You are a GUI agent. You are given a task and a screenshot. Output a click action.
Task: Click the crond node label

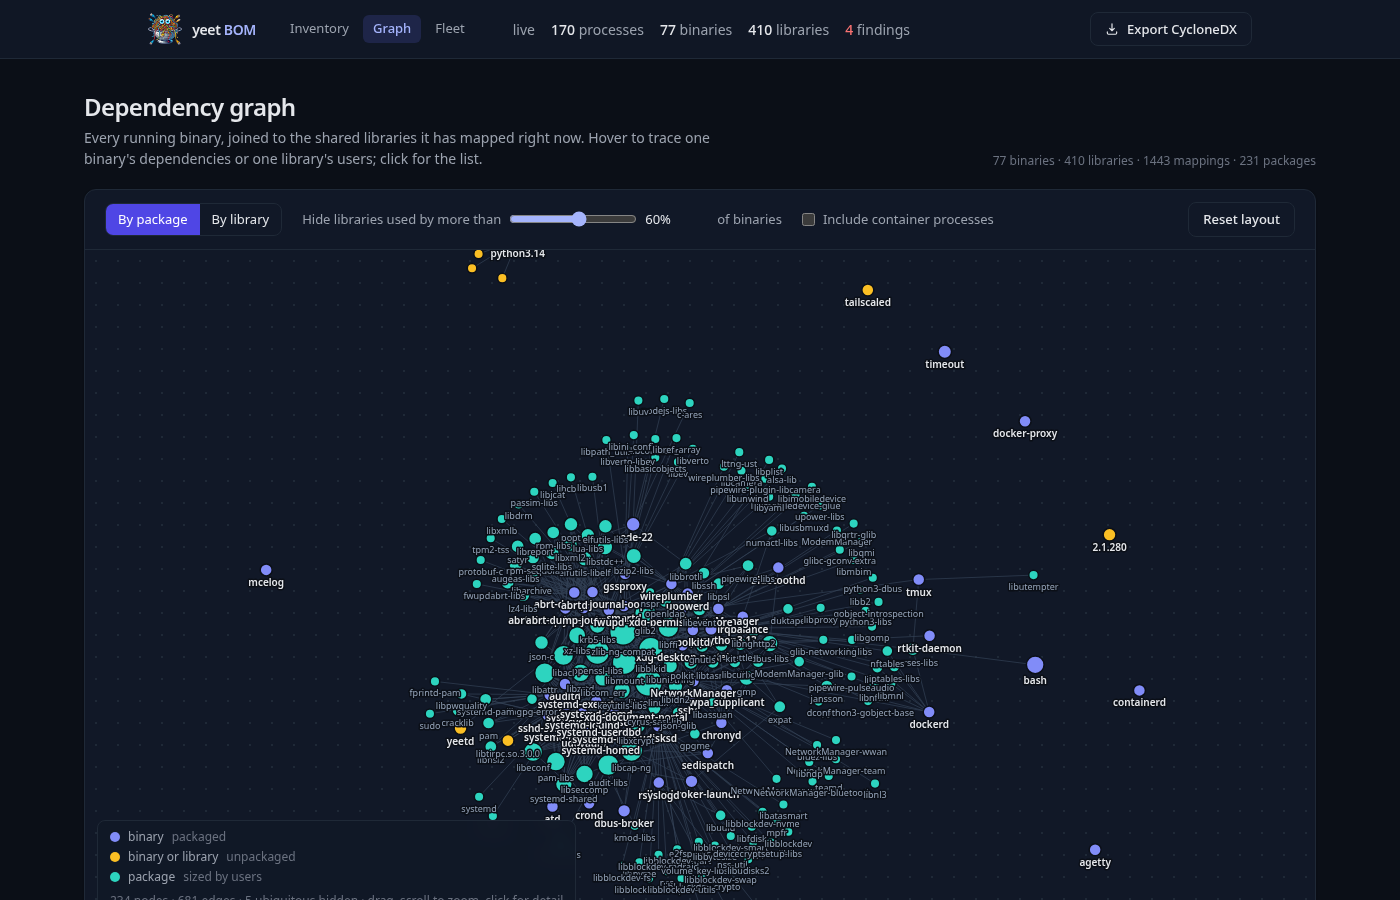(589, 815)
